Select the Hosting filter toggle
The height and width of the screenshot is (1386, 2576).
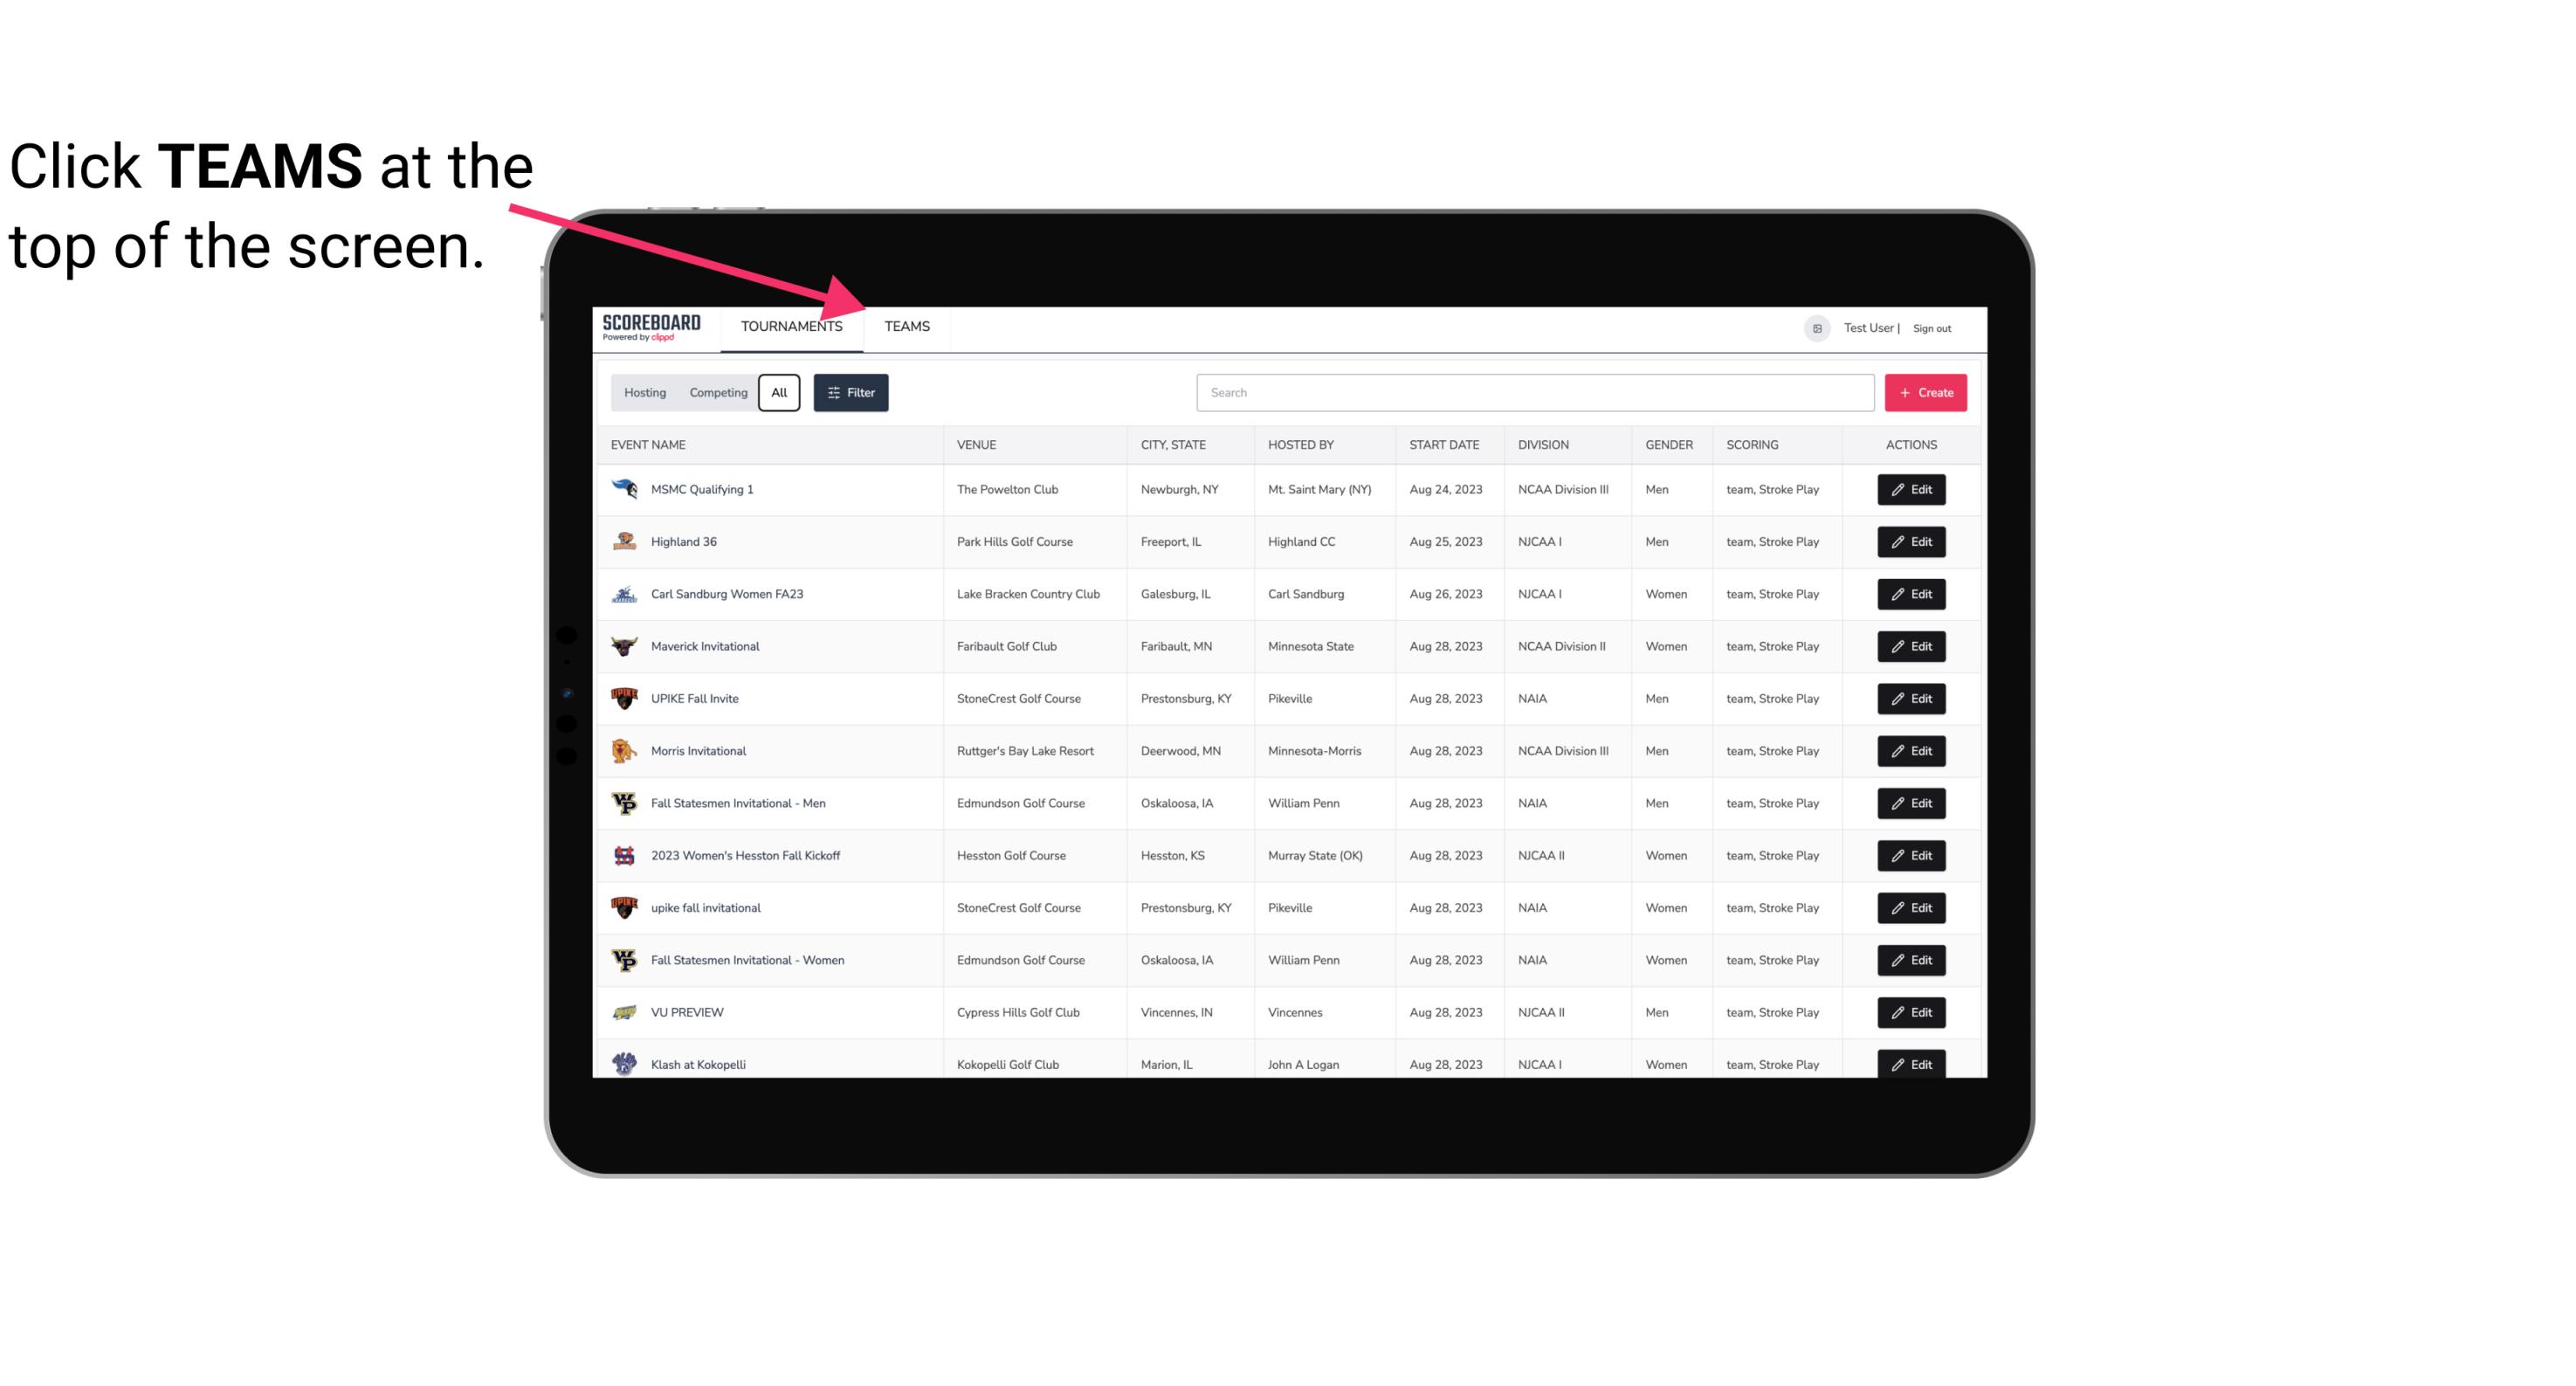(x=644, y=393)
